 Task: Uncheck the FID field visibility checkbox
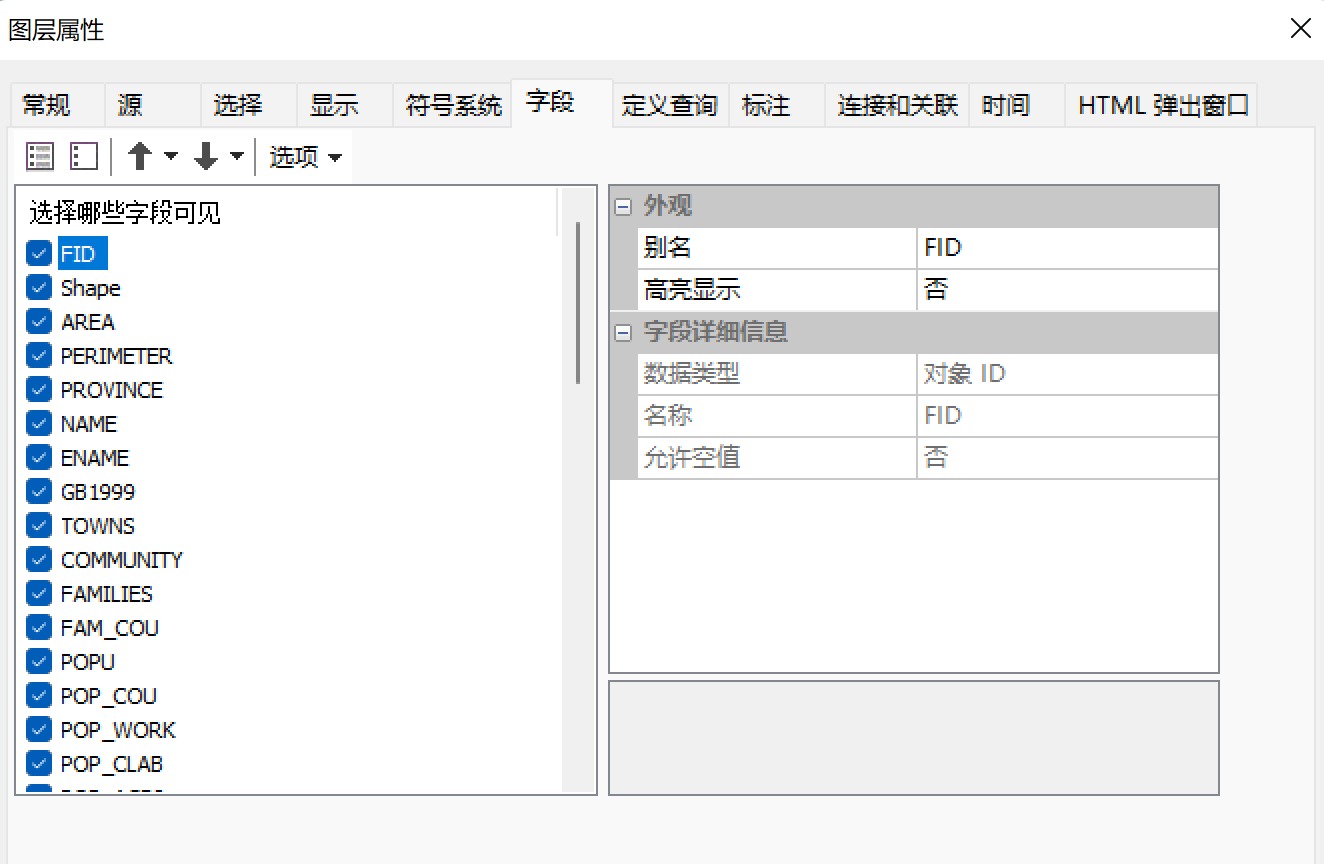tap(38, 253)
